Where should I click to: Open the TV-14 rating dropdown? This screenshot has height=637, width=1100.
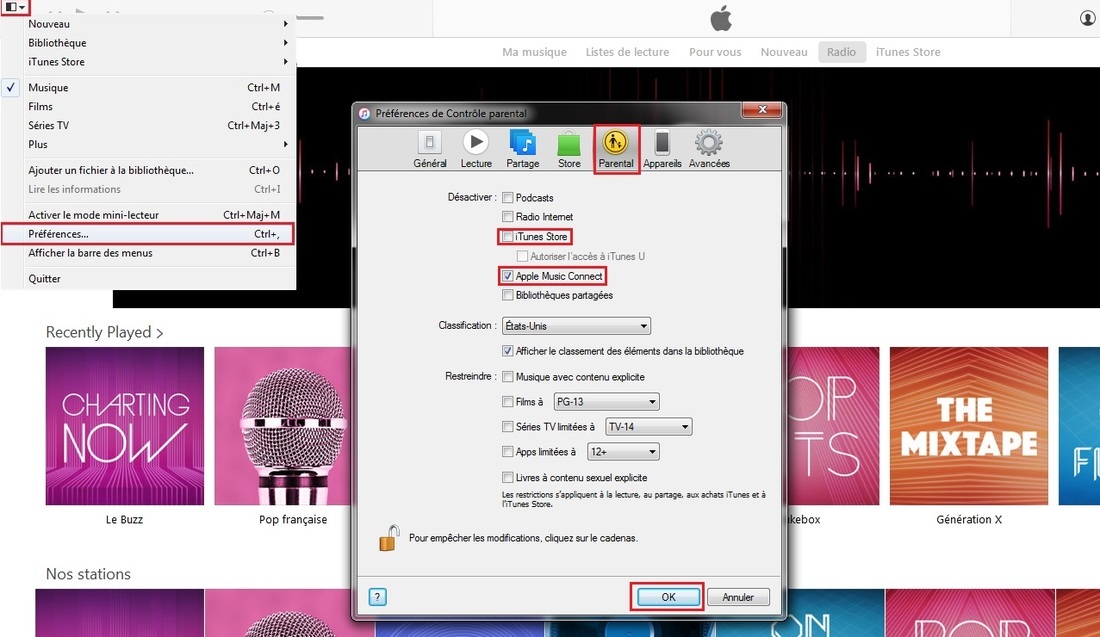649,427
